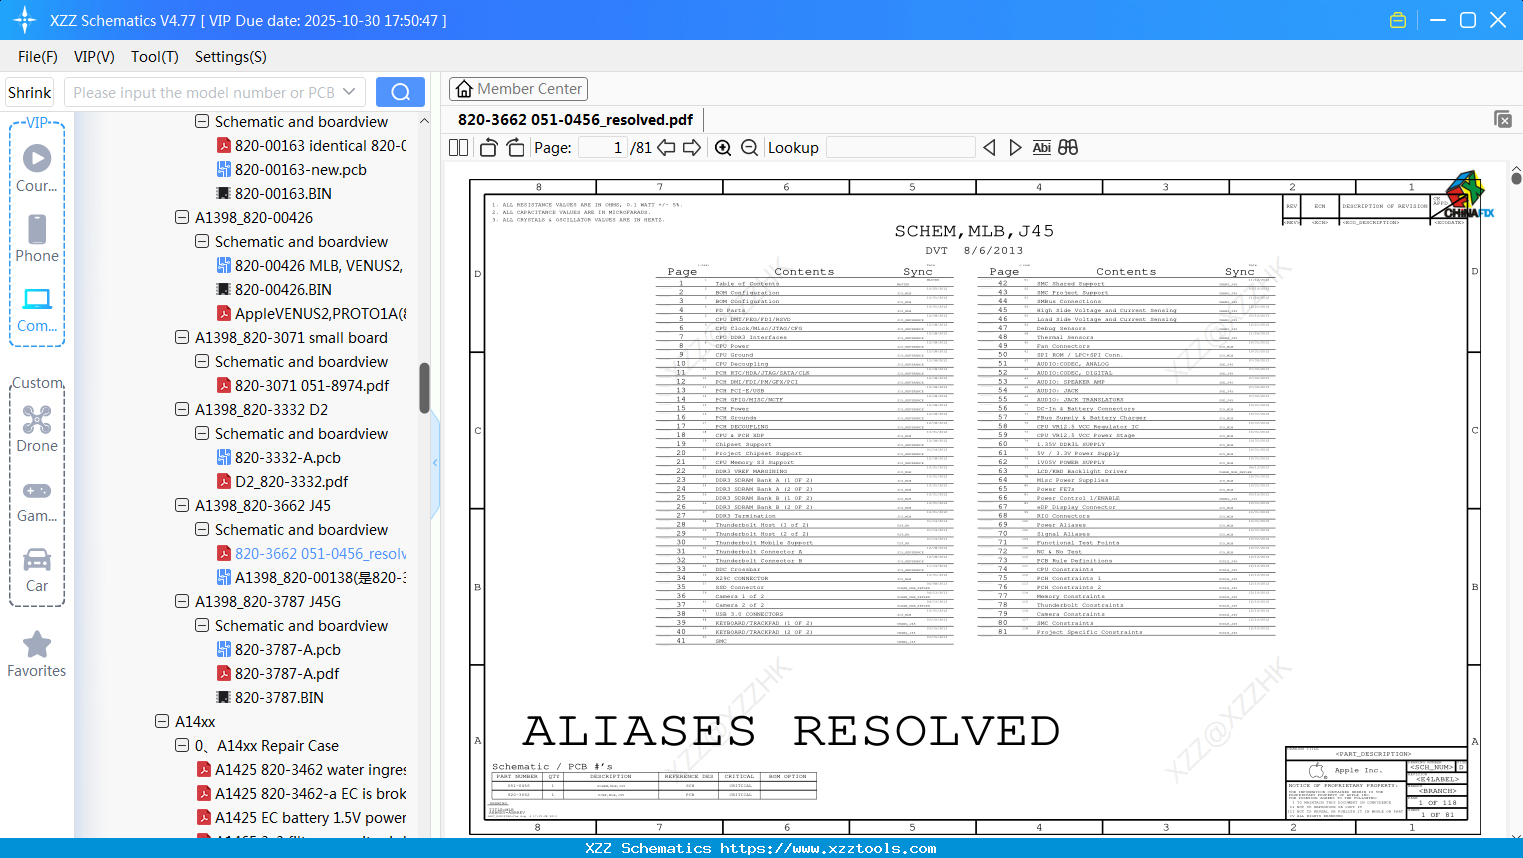
Task: Open the Member Center
Action: point(518,89)
